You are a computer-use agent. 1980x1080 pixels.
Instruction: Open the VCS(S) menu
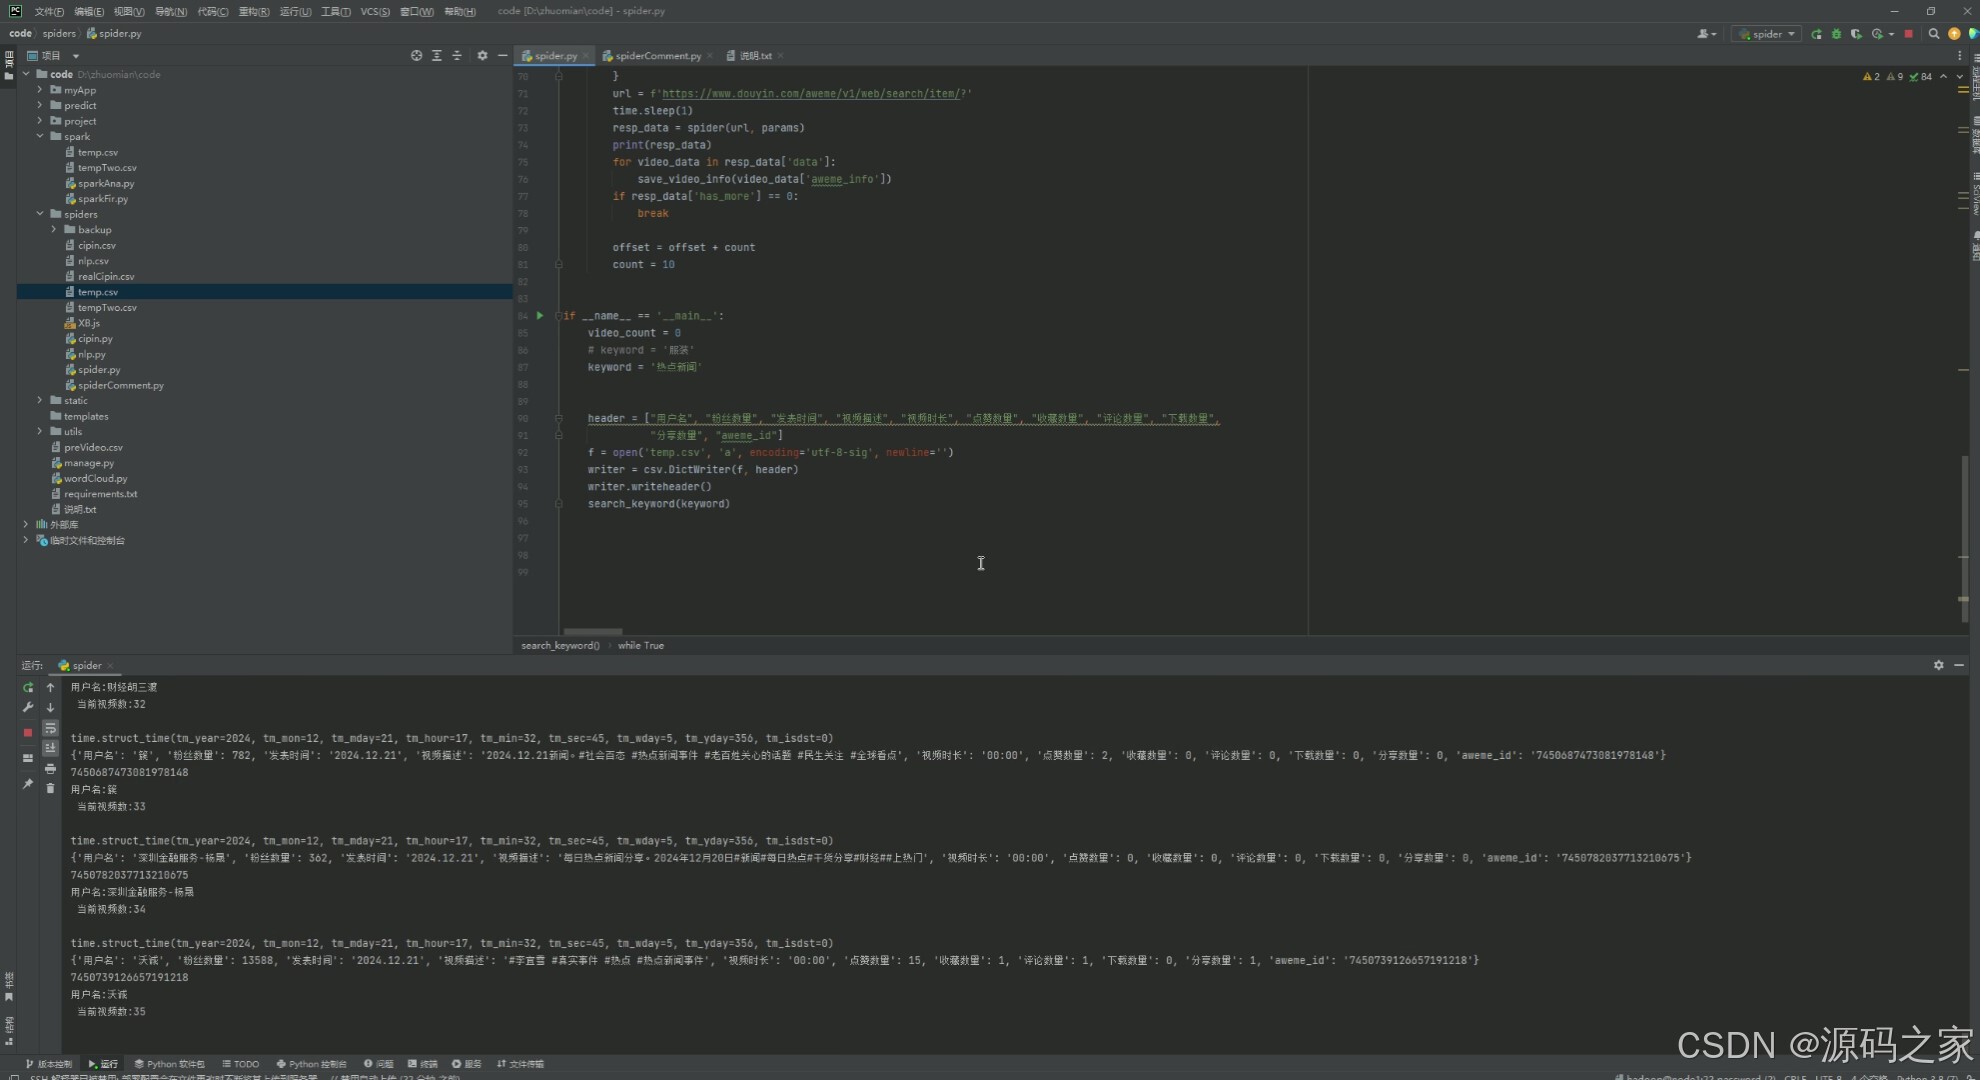[375, 11]
